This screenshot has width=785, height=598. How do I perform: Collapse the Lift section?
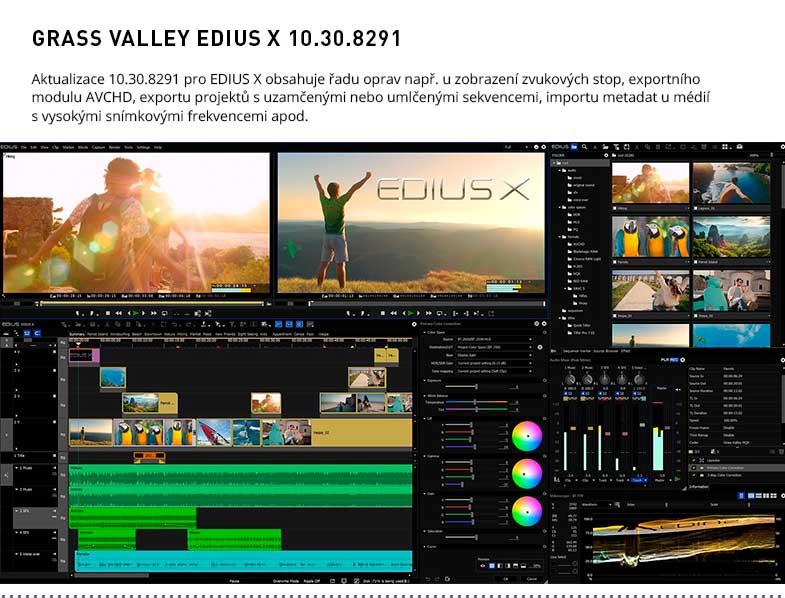coord(425,418)
